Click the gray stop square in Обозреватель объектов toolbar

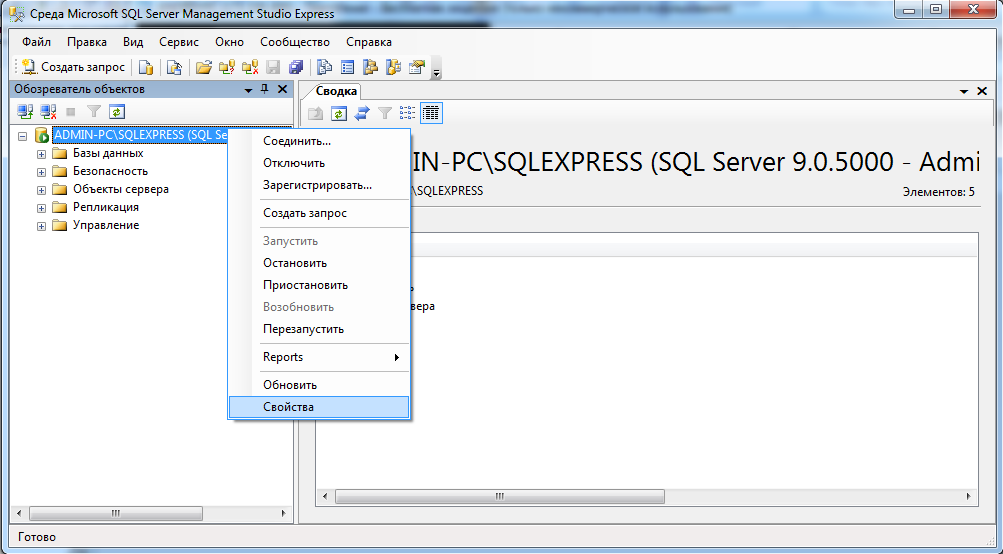pos(71,112)
